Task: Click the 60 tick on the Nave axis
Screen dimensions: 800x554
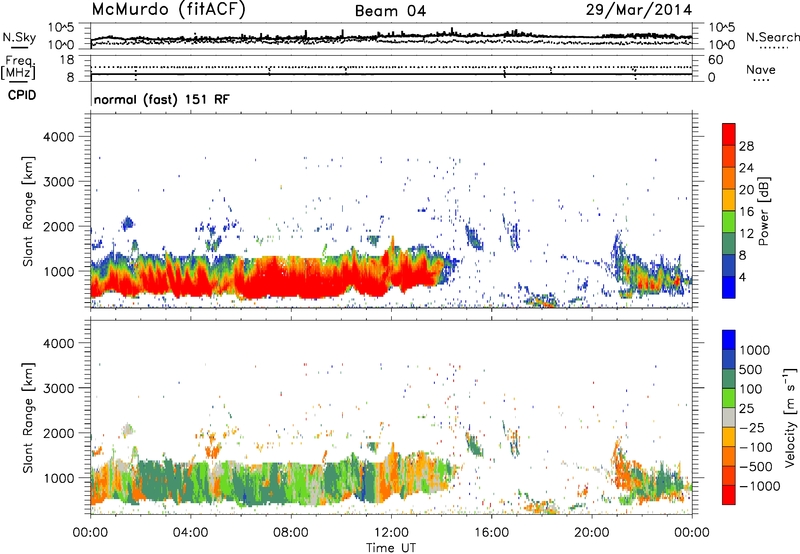Action: [x=715, y=60]
